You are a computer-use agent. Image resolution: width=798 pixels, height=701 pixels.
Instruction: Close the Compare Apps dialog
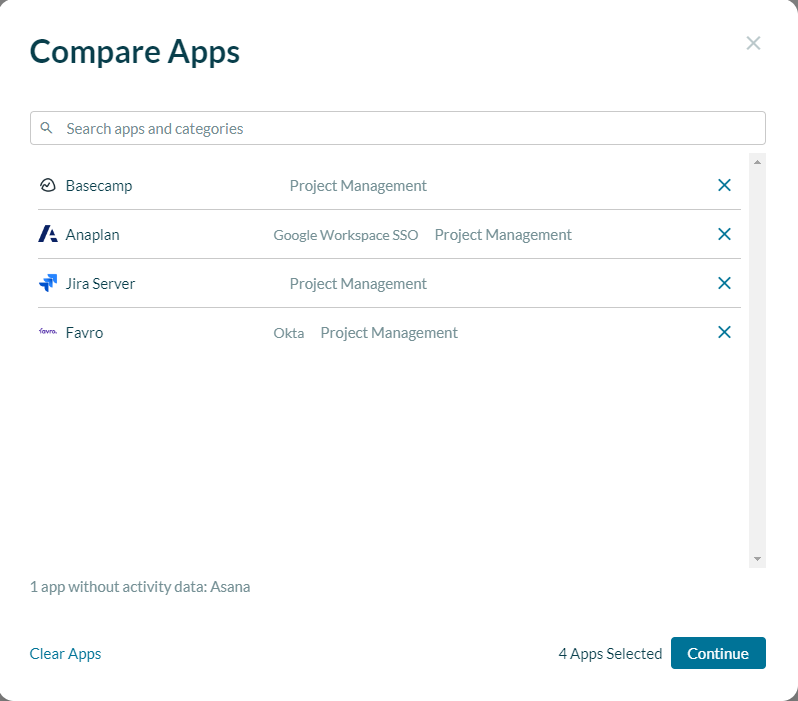(753, 43)
